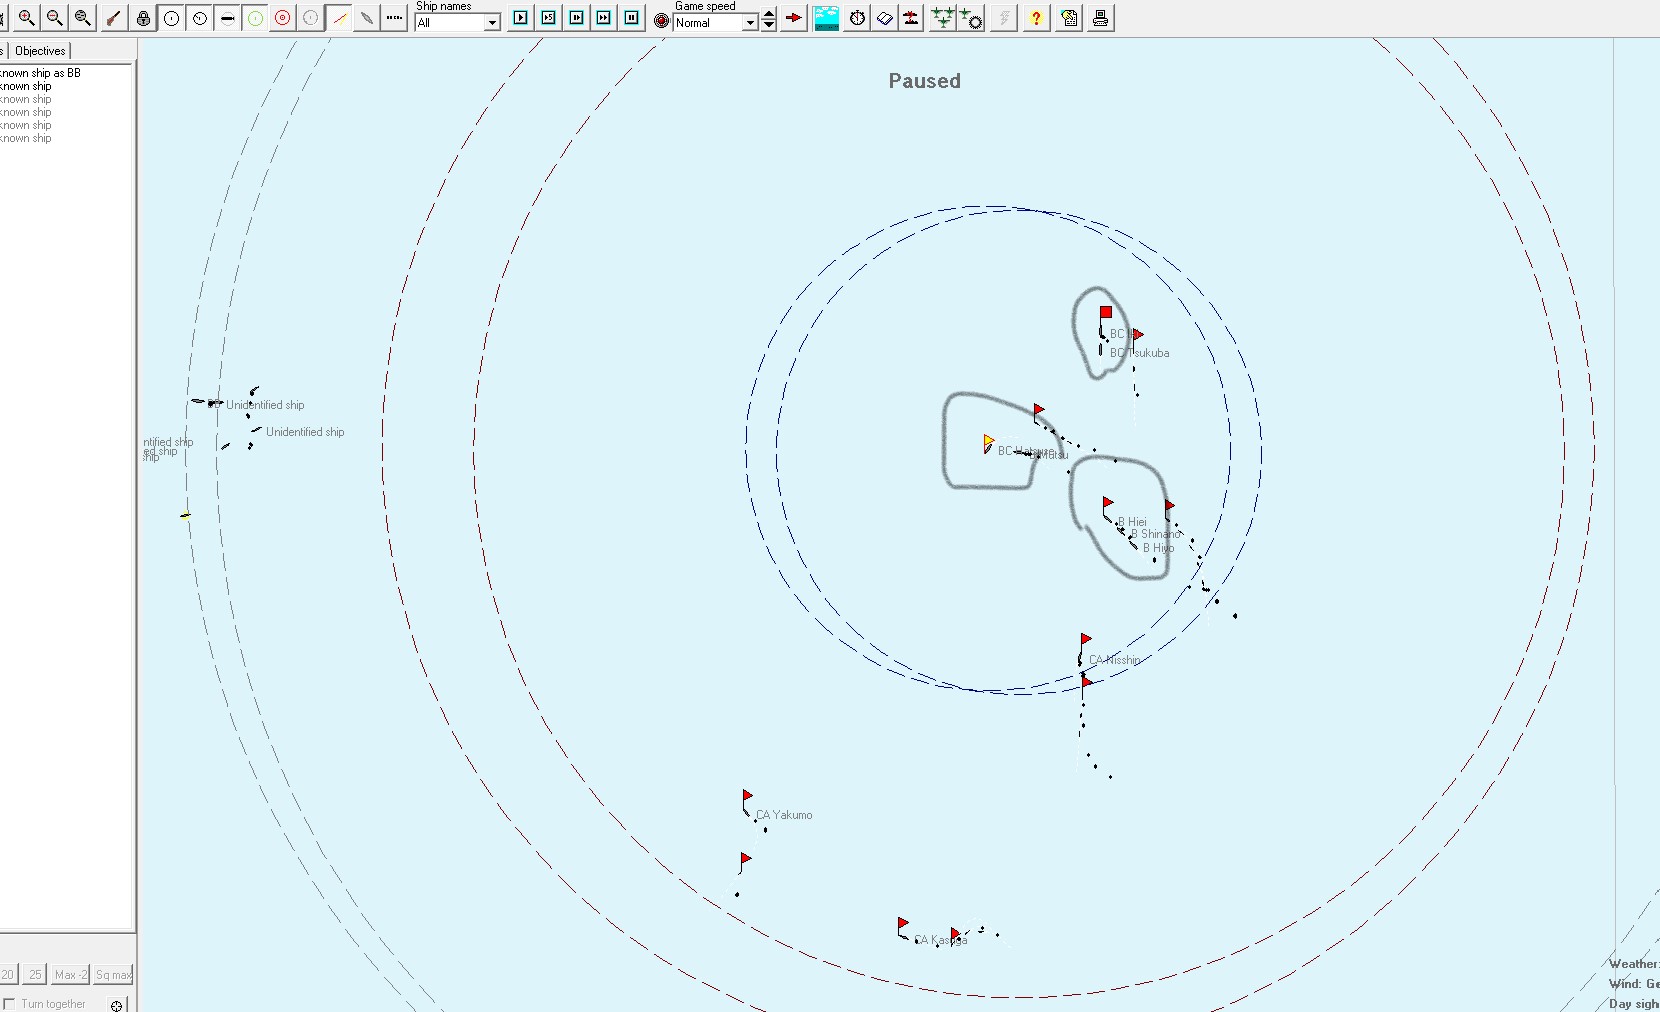The height and width of the screenshot is (1012, 1660).
Task: Click the fast-forward playback button
Action: pyautogui.click(x=604, y=18)
